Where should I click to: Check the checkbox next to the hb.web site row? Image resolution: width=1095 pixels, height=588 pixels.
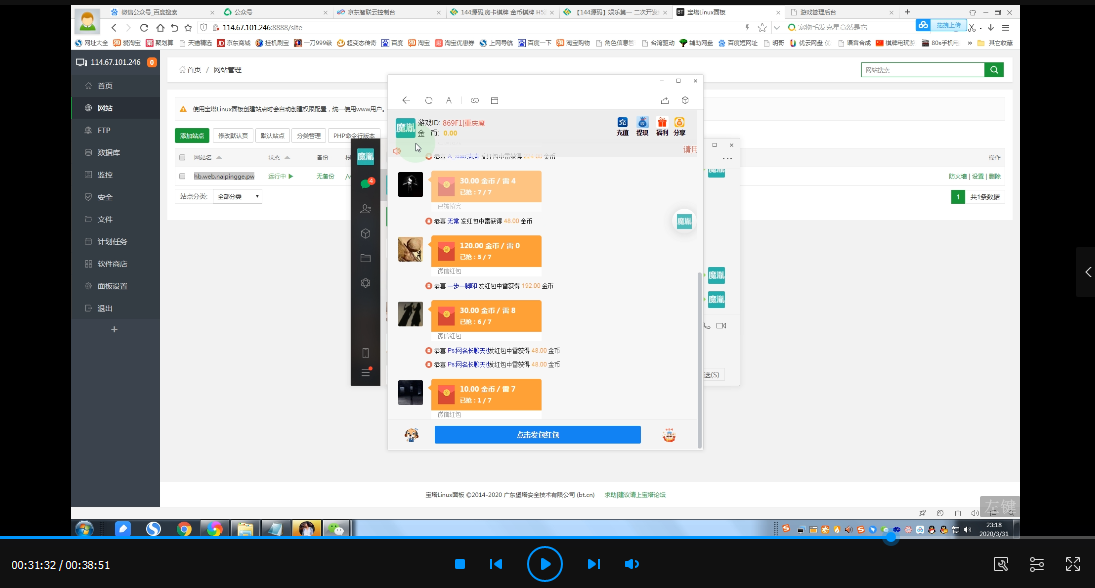click(x=181, y=176)
